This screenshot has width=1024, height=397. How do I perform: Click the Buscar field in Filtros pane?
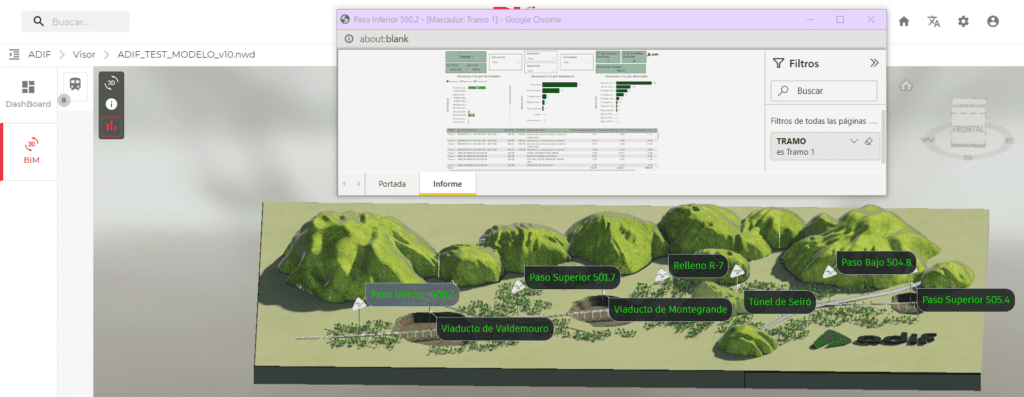pos(824,91)
